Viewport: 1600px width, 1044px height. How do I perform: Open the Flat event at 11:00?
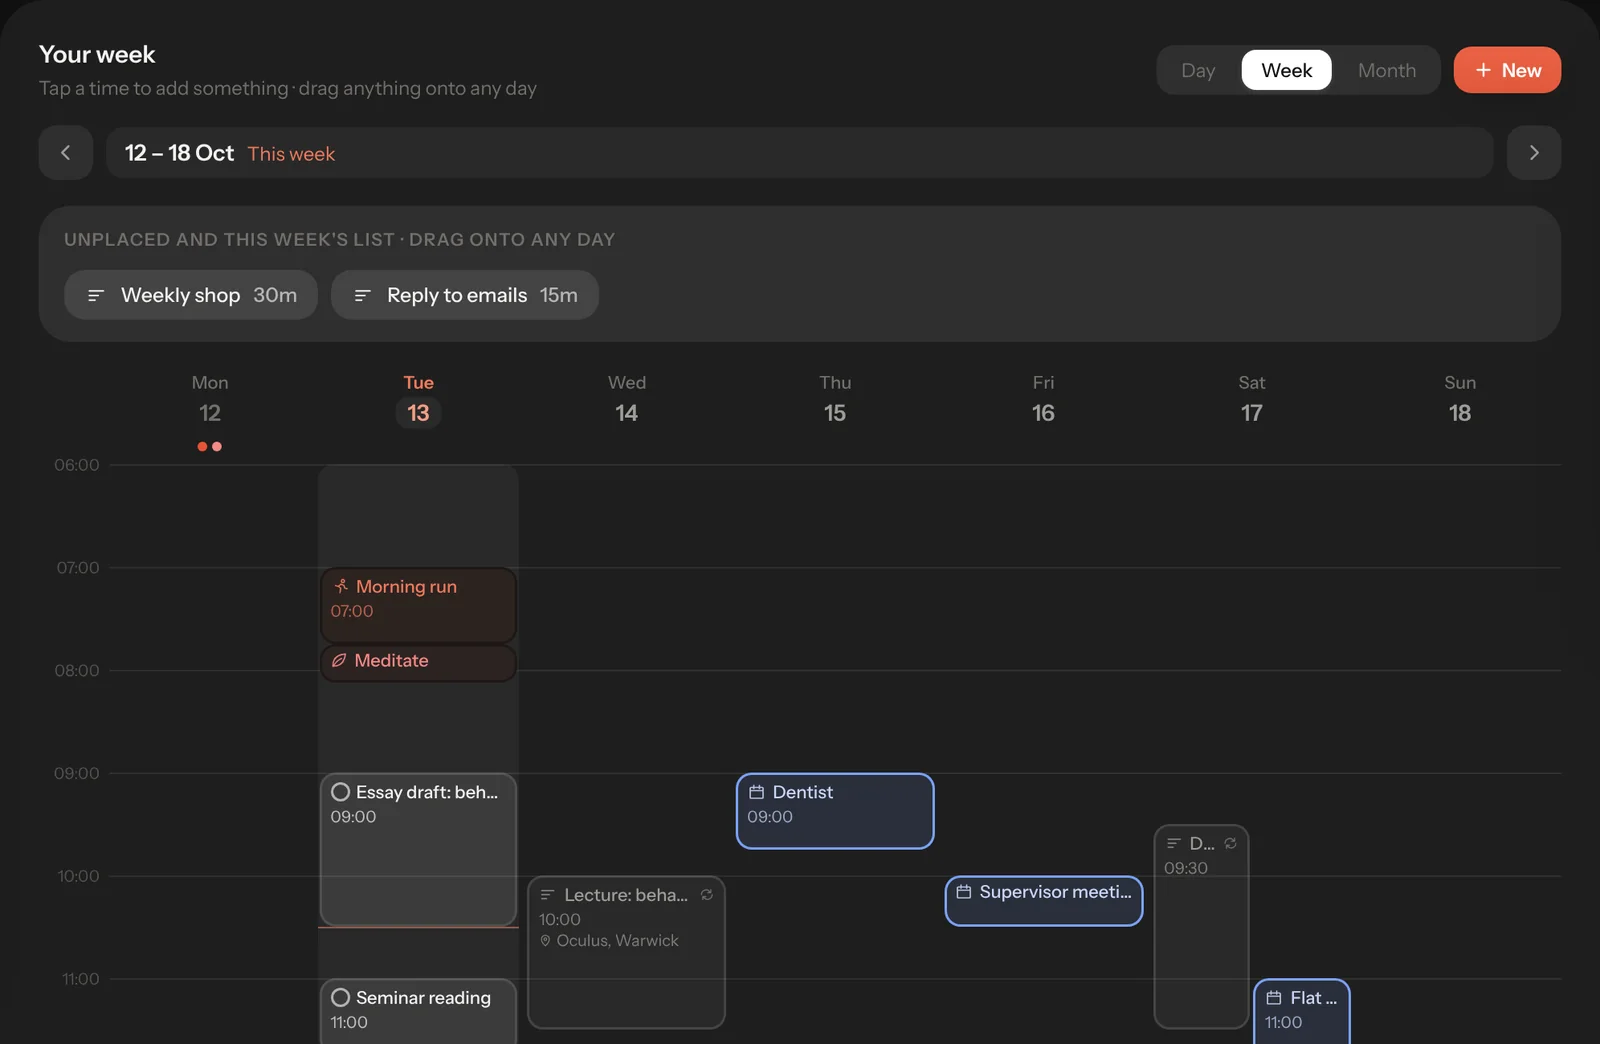tap(1302, 1011)
